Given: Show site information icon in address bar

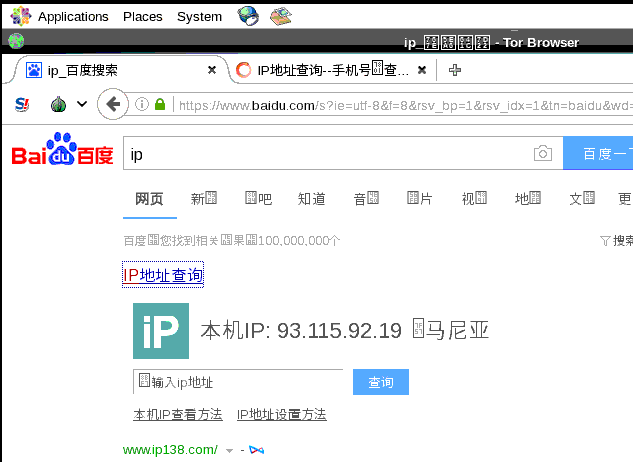Looking at the screenshot, I should click(142, 105).
